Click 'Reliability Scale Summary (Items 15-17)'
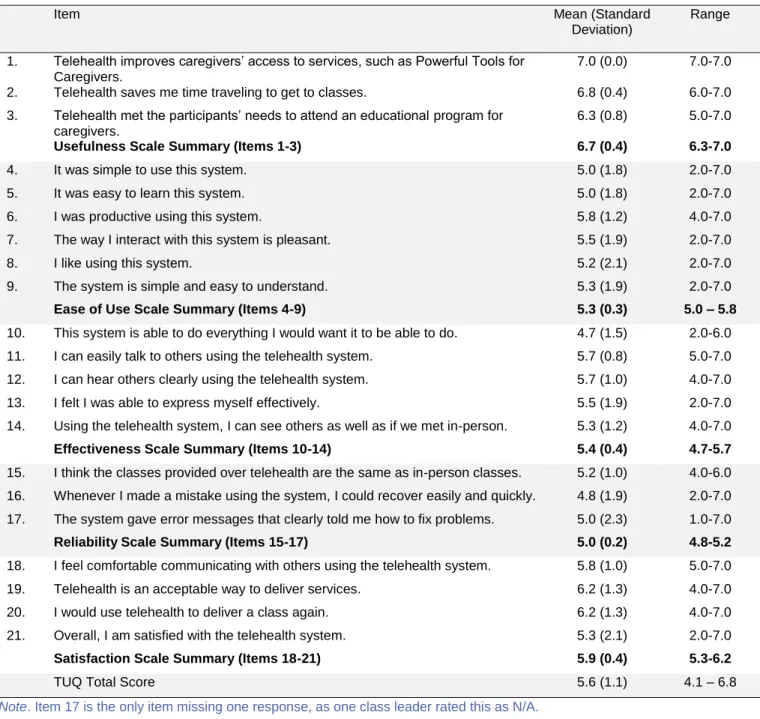Screen dimensions: 760x719 tap(181, 542)
